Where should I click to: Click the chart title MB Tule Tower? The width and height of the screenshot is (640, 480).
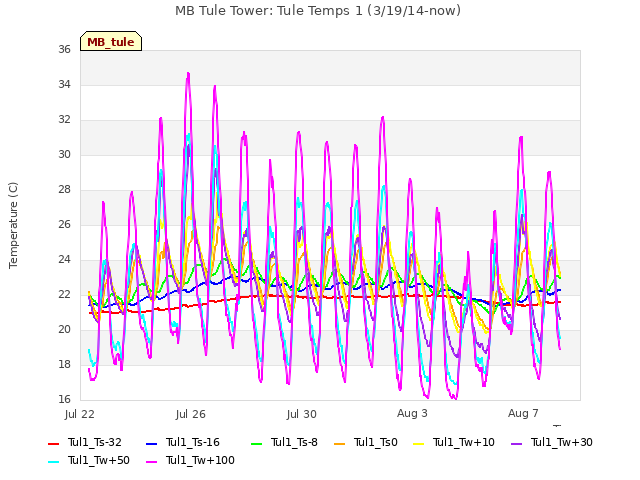[x=318, y=10]
